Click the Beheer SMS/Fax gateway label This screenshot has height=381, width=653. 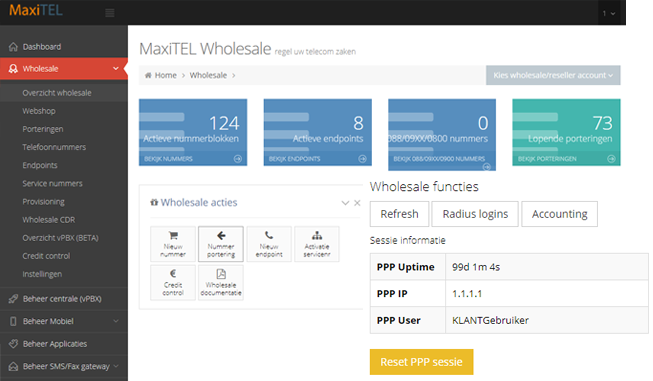click(x=66, y=366)
